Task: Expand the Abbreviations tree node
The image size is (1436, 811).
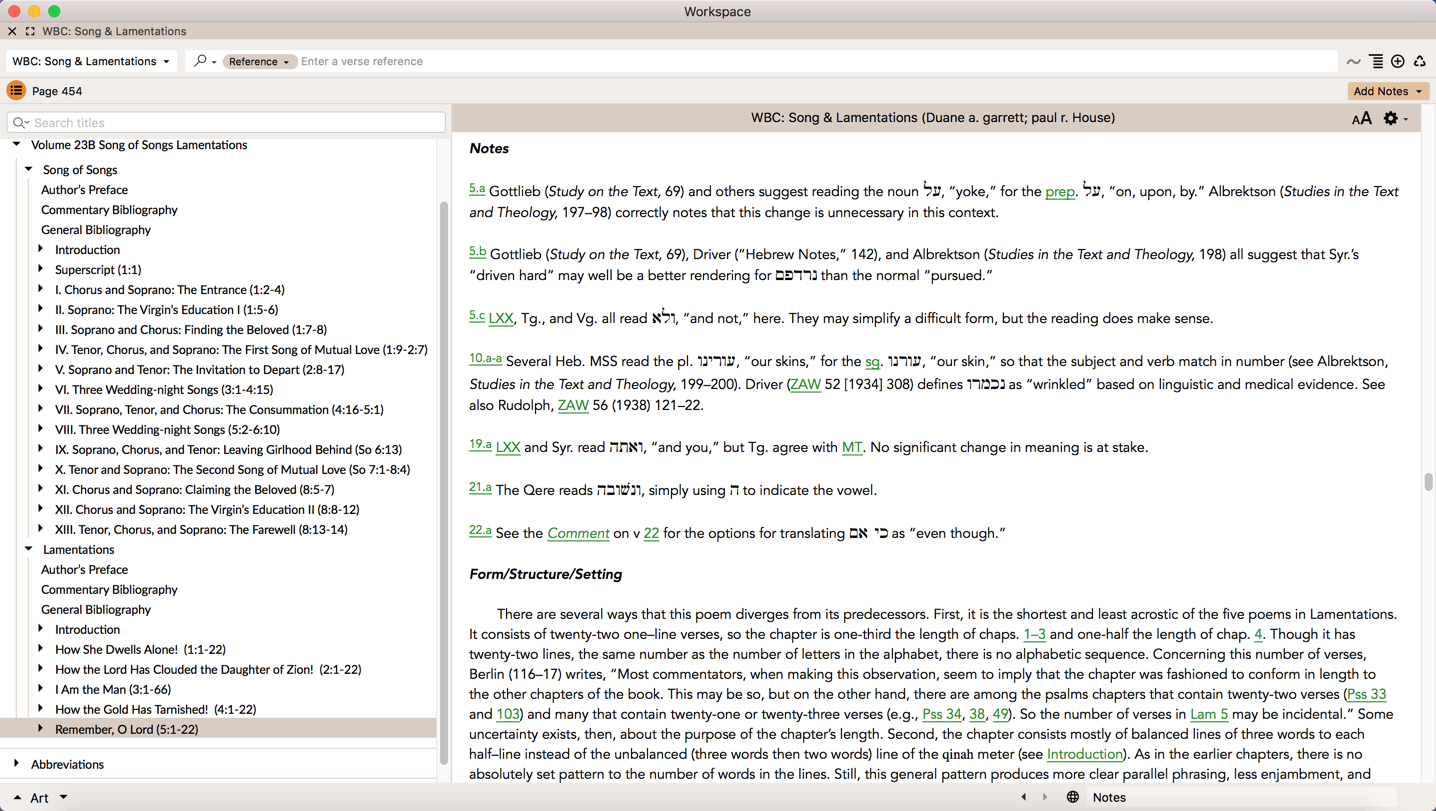Action: pos(17,764)
